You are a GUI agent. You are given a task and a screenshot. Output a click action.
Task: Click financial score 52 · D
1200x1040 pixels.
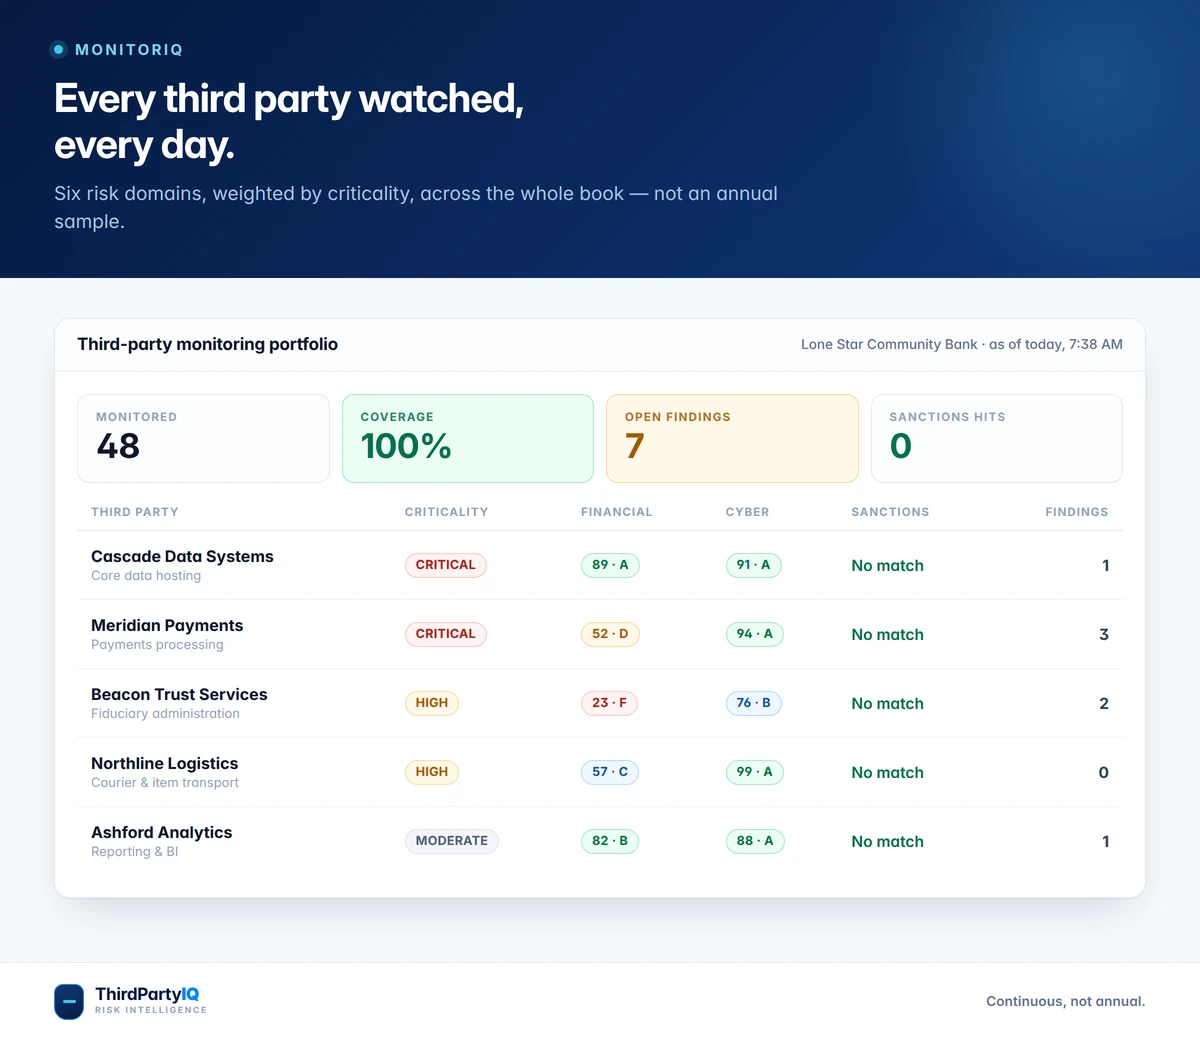point(610,634)
